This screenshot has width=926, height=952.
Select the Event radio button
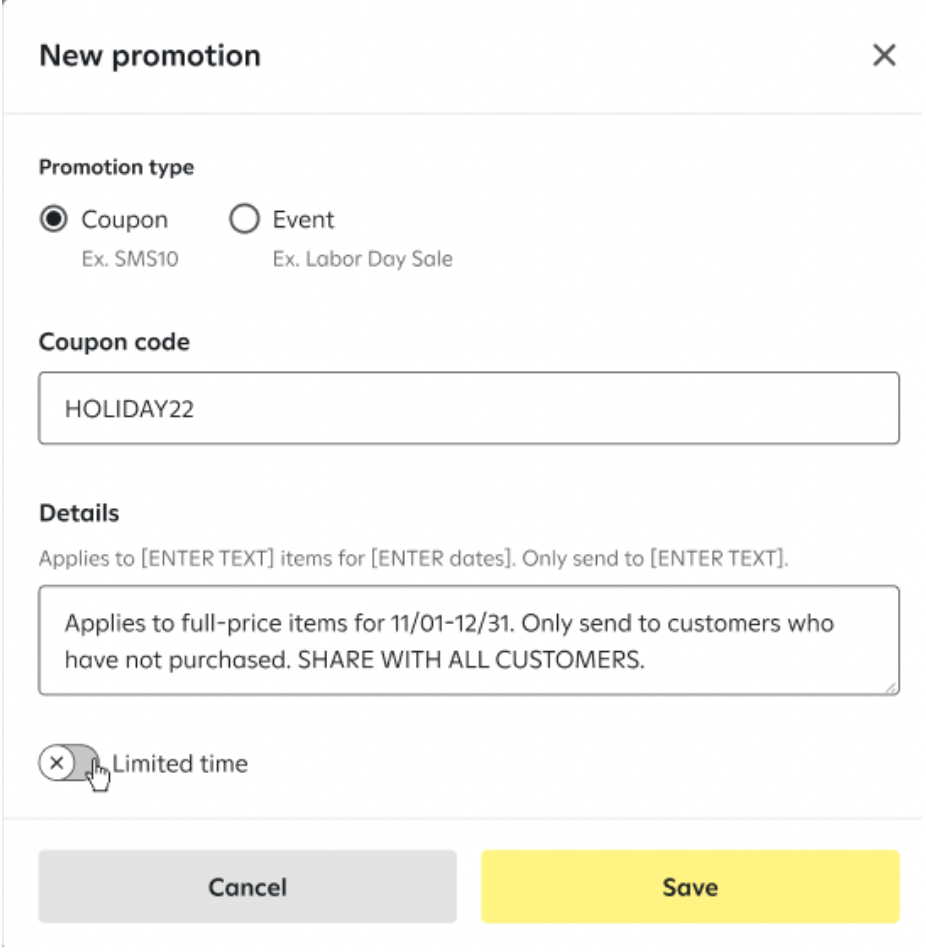[x=245, y=220]
